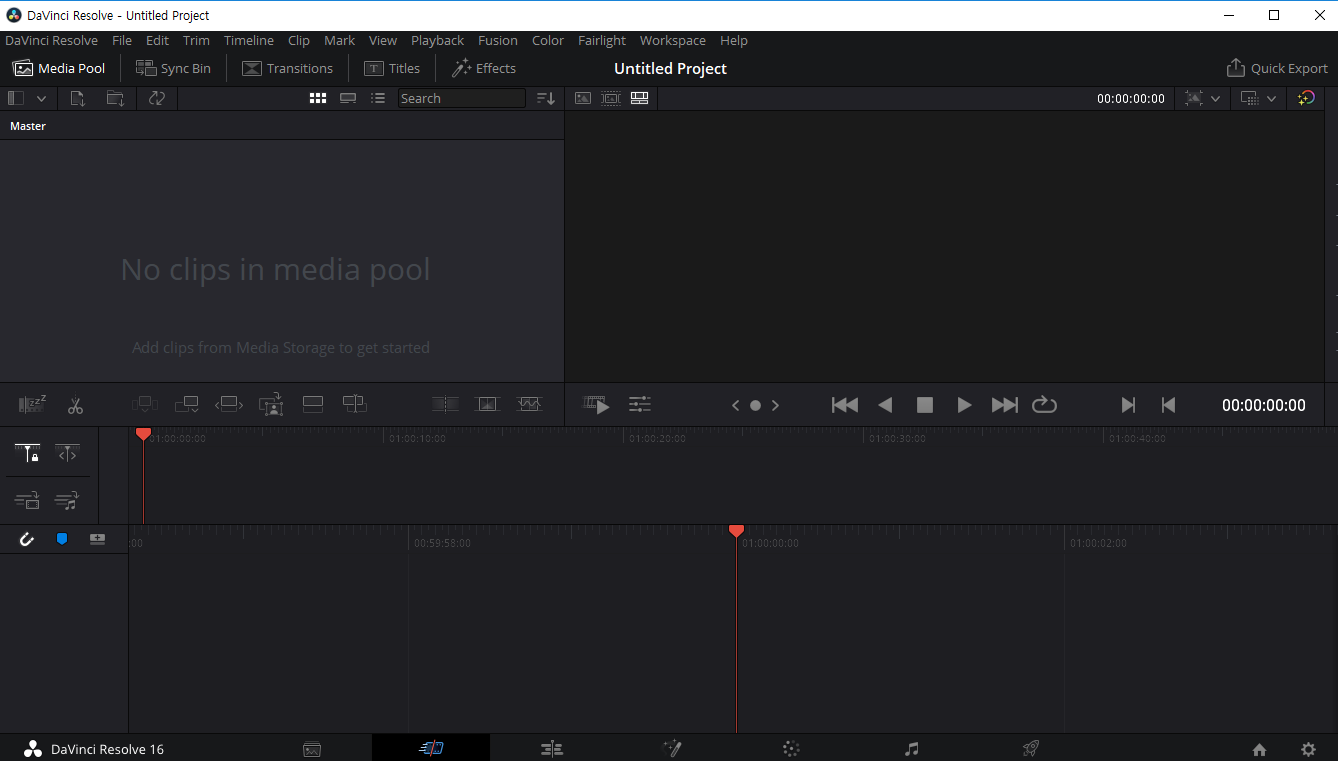The width and height of the screenshot is (1338, 761).
Task: Open Project Settings gear icon
Action: [1308, 749]
